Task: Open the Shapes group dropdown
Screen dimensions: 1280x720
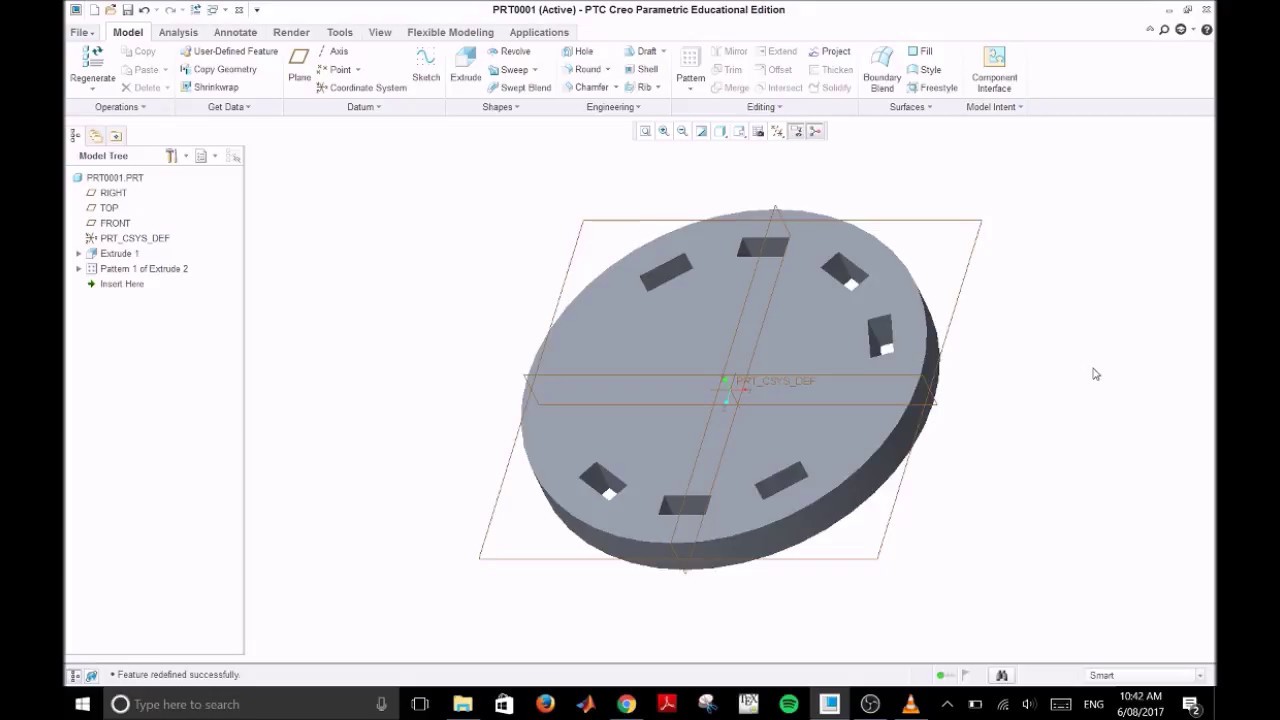Action: coord(501,107)
